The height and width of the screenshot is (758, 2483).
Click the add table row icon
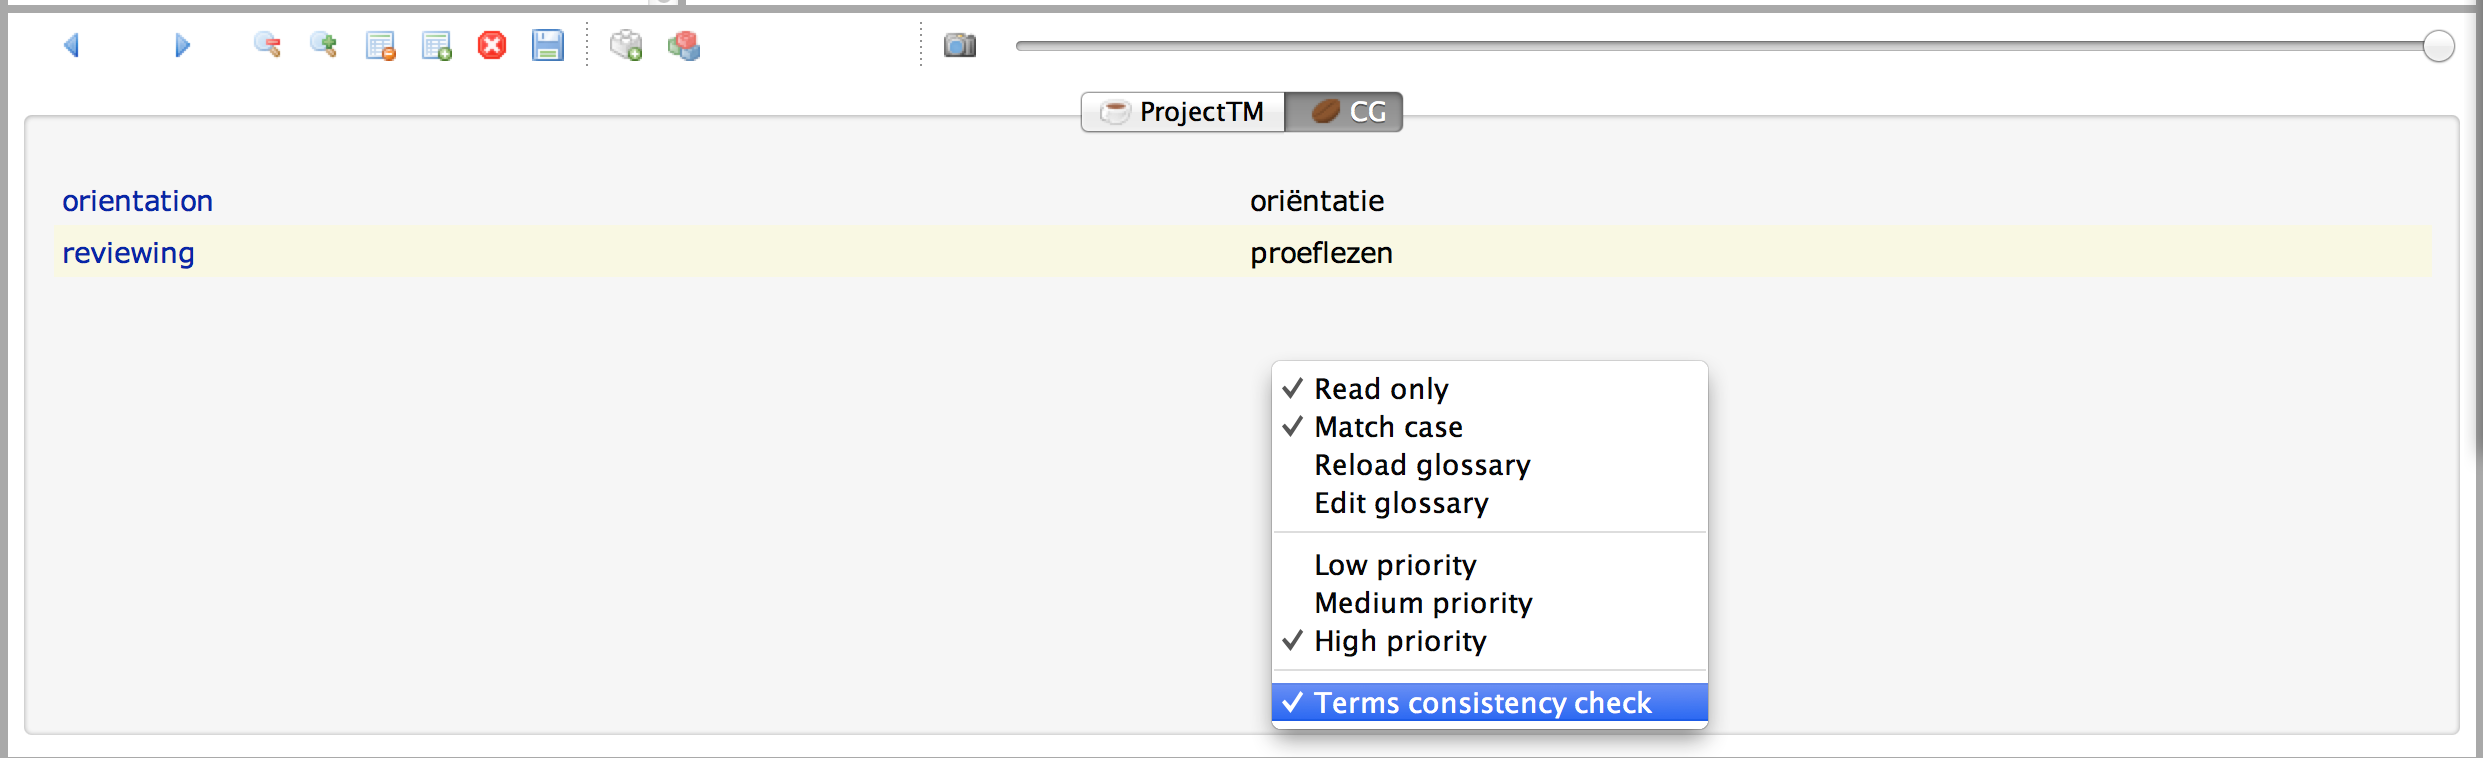tap(436, 46)
